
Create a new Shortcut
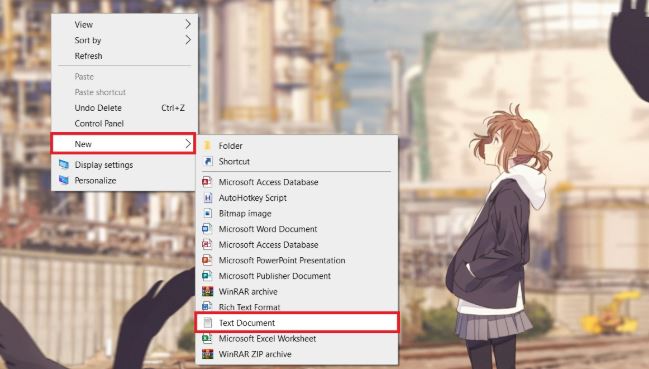coord(296,161)
